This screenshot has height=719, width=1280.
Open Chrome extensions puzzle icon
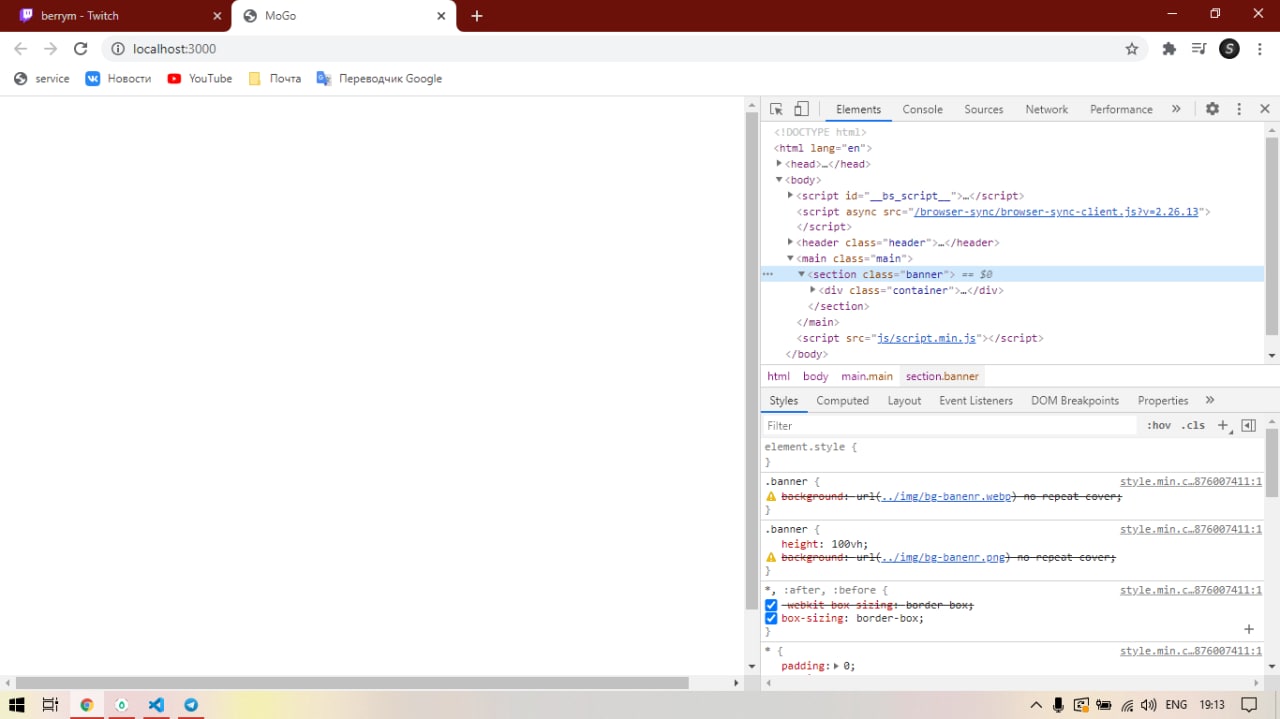(x=1169, y=49)
